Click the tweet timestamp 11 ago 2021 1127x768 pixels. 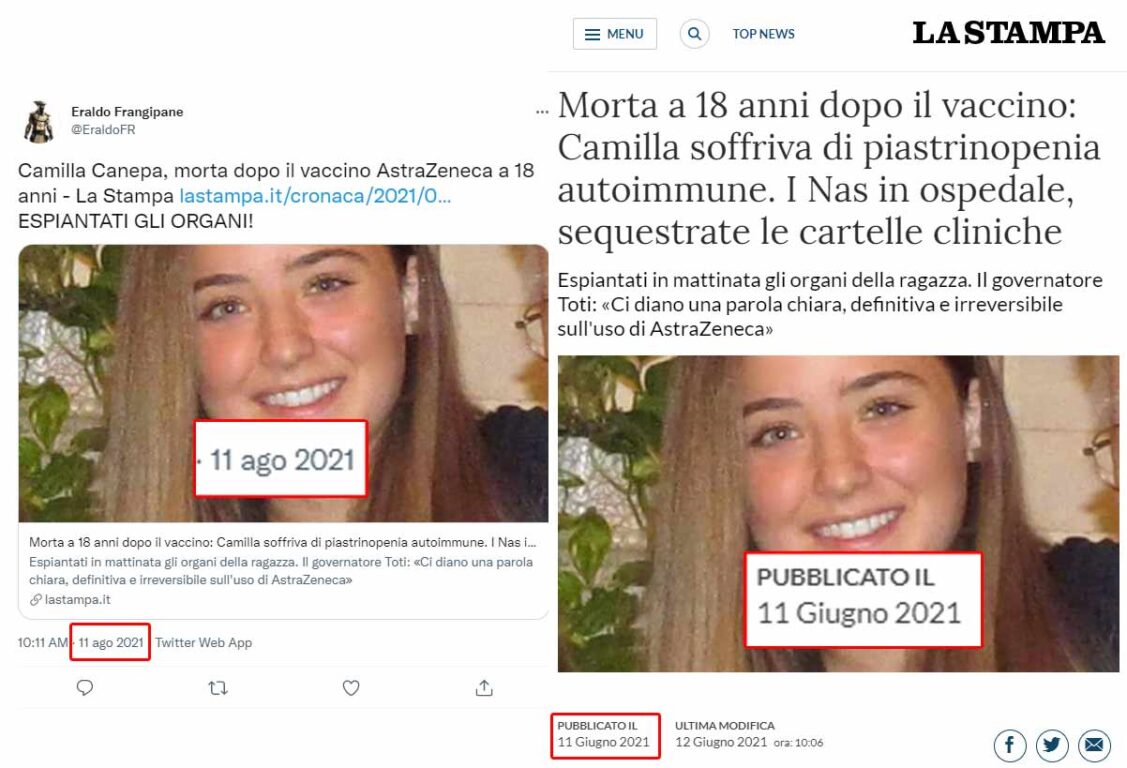tap(111, 642)
